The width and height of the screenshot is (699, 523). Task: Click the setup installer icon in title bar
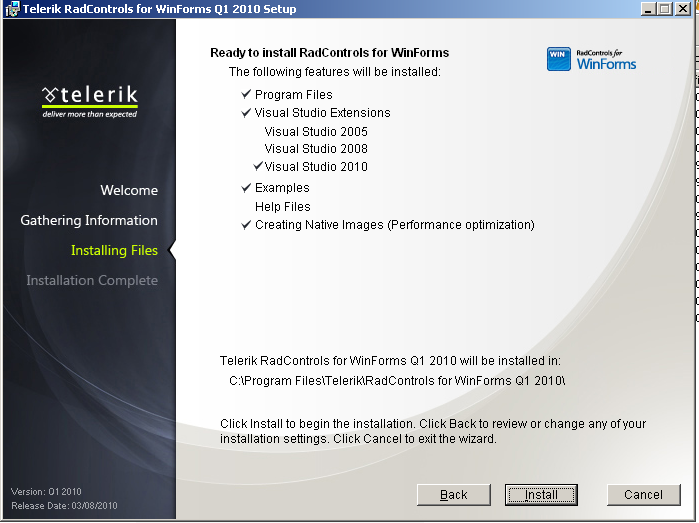click(12, 9)
